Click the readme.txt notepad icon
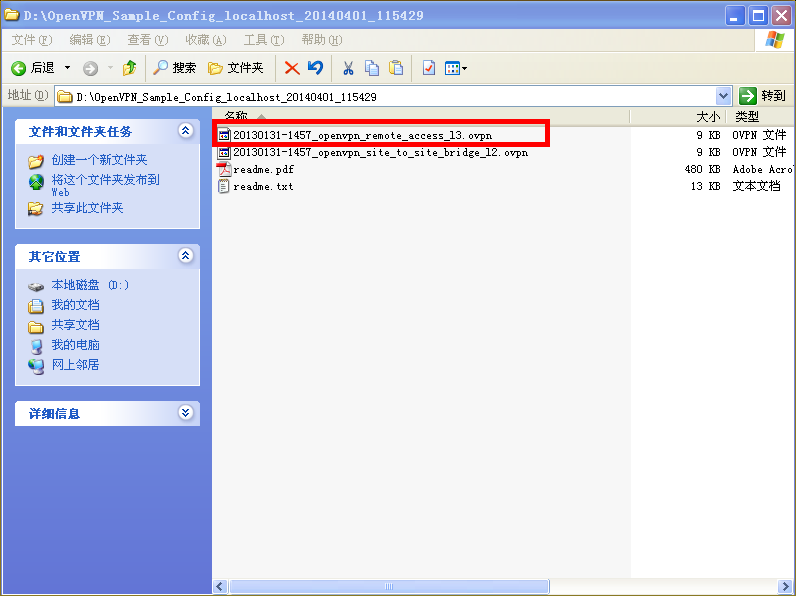The width and height of the screenshot is (796, 596). pos(223,186)
